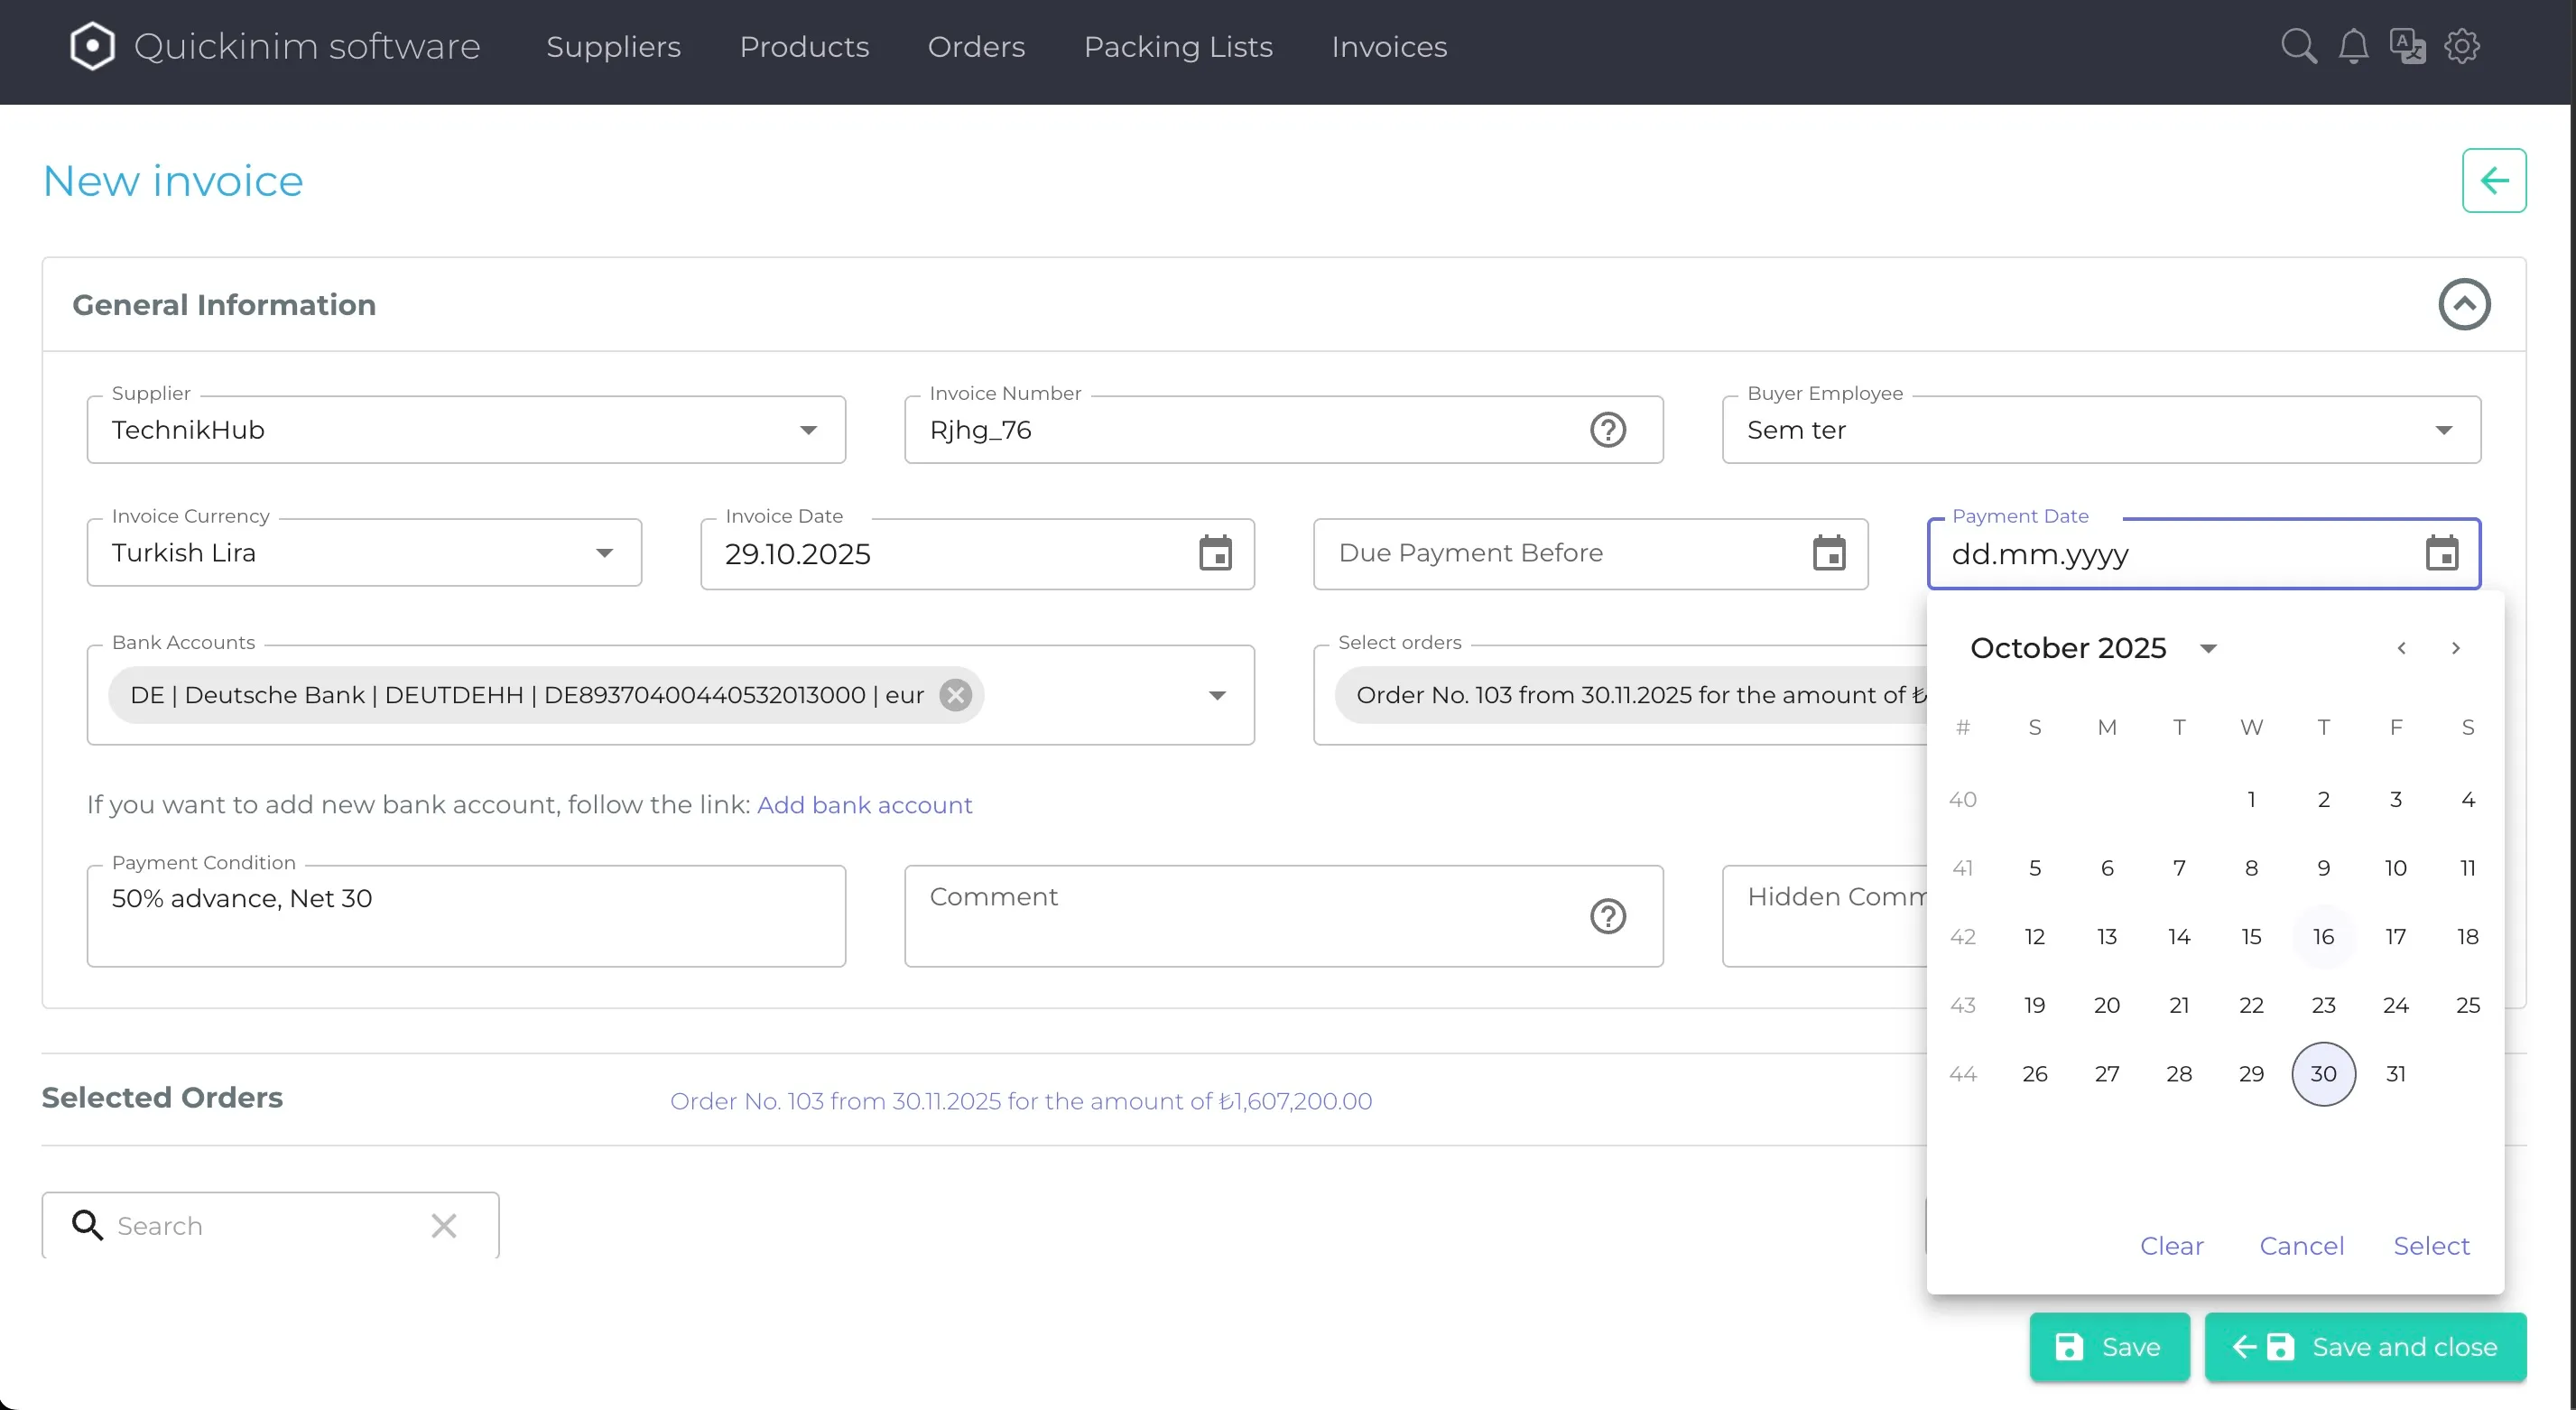Collapse the General Information section

tap(2465, 304)
